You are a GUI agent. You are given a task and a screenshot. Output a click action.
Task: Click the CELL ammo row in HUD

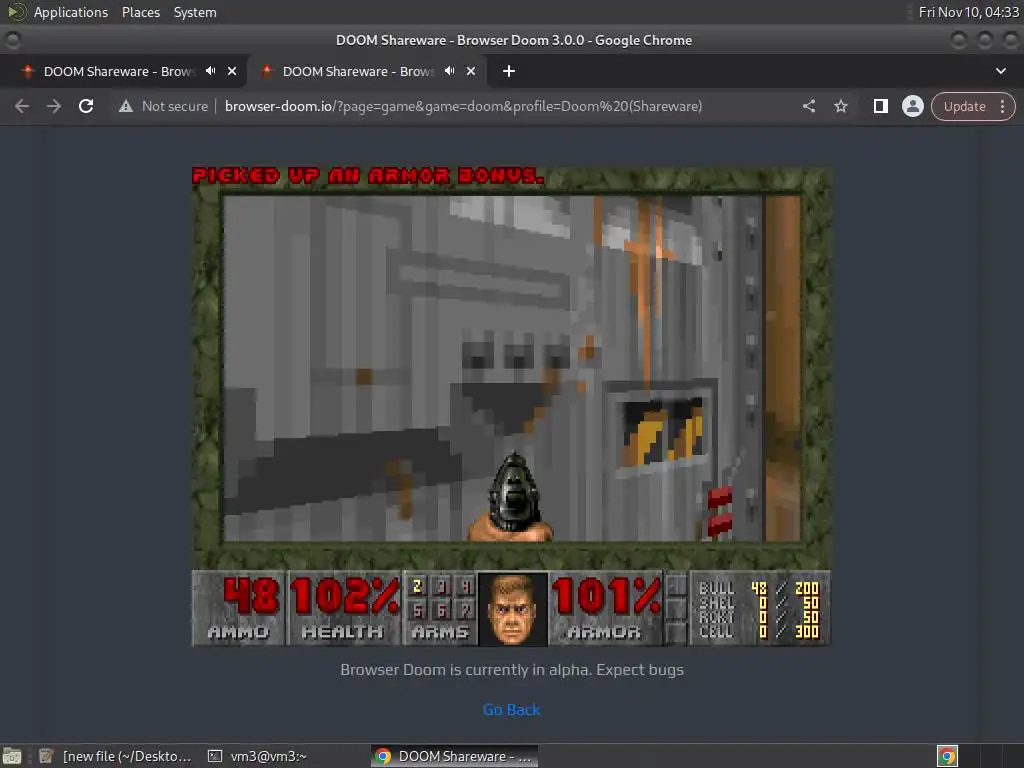[x=759, y=632]
